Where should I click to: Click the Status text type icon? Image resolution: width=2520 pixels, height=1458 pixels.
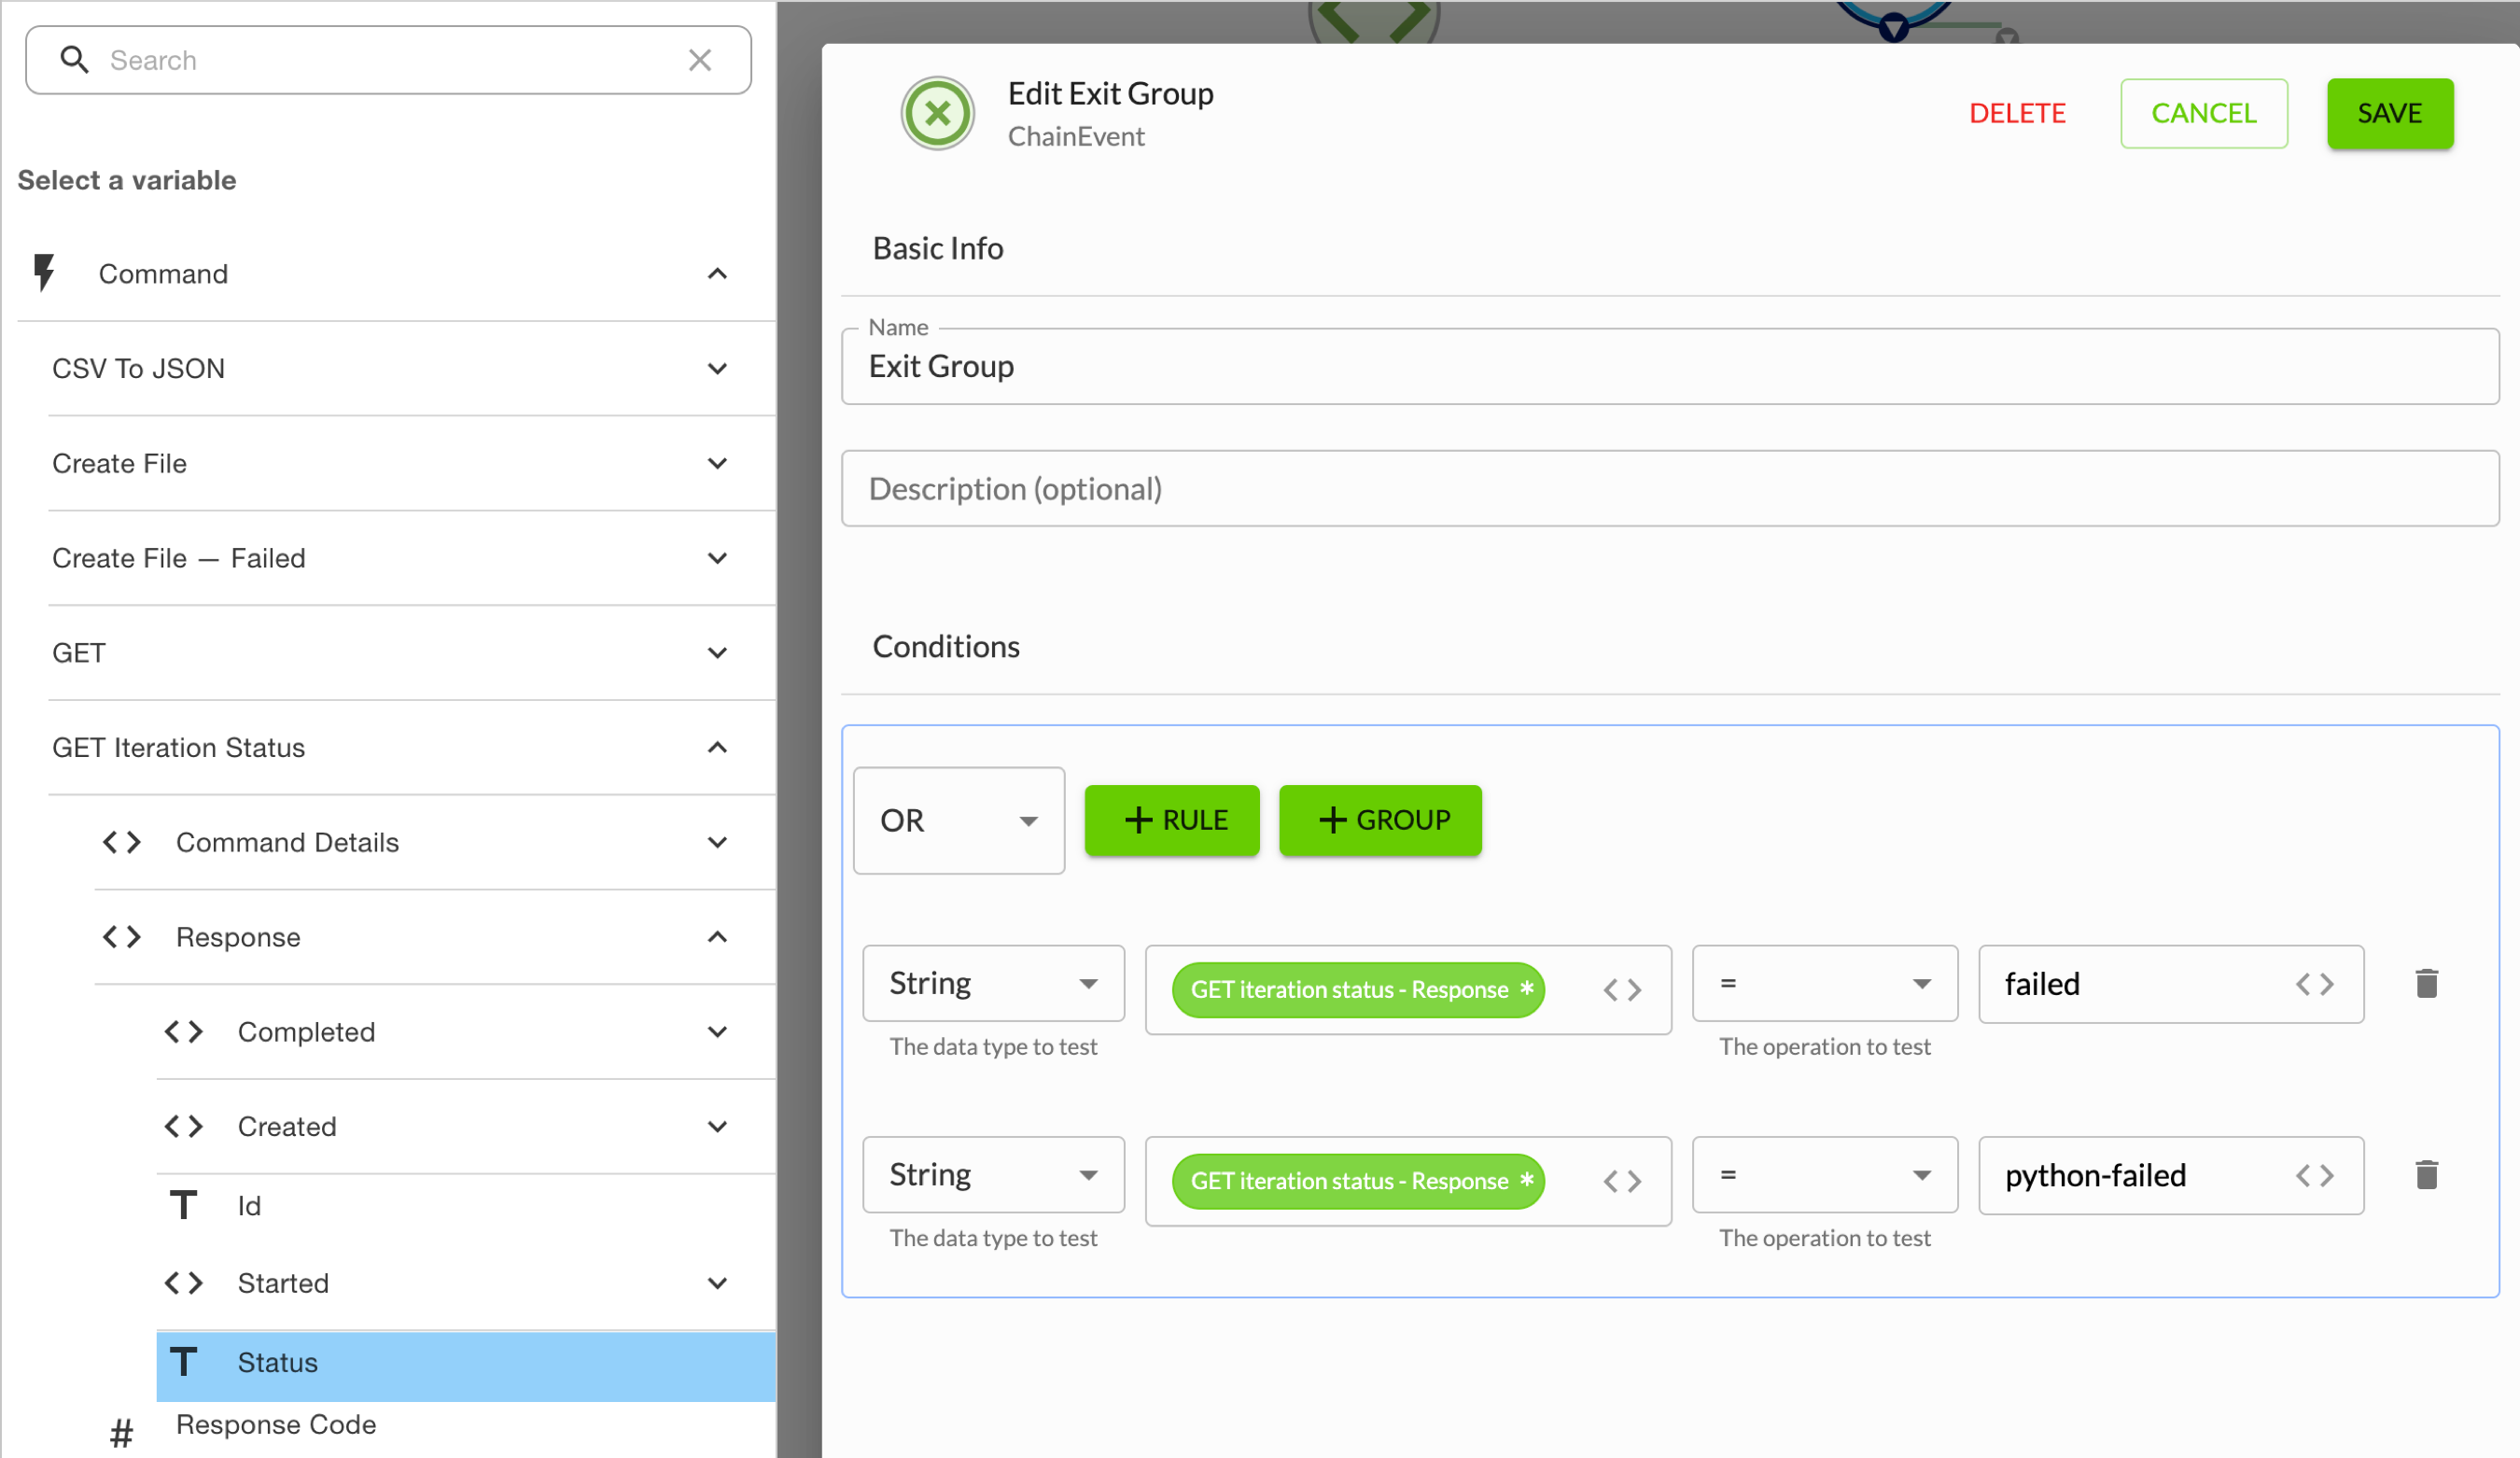(x=183, y=1362)
